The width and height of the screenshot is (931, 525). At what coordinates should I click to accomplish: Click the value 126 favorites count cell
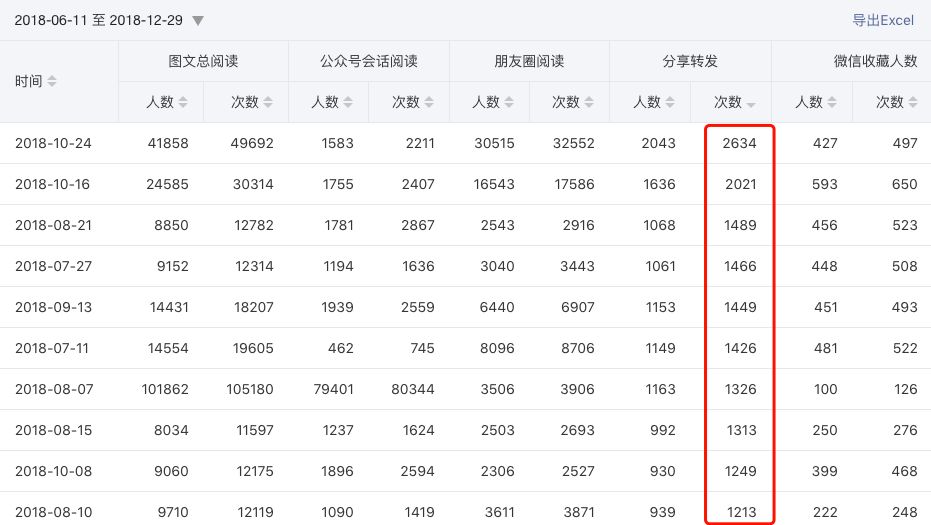[905, 389]
